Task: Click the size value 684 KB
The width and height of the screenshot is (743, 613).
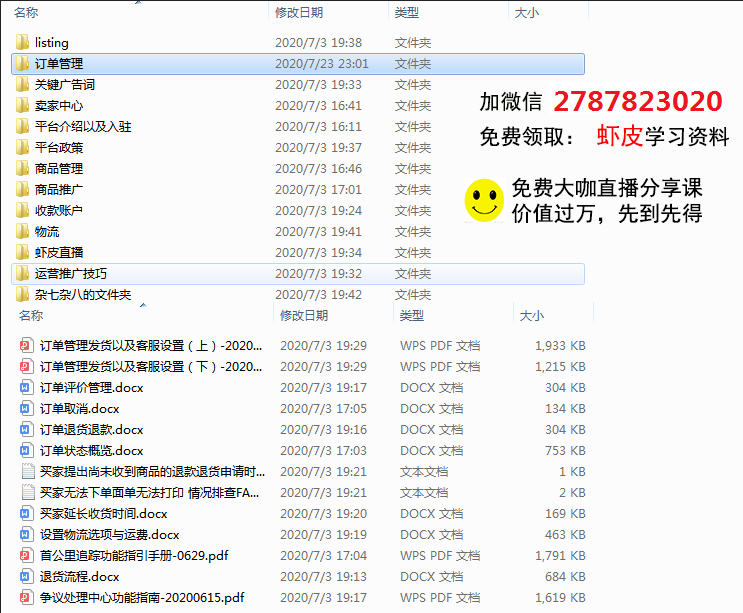Action: pyautogui.click(x=565, y=577)
